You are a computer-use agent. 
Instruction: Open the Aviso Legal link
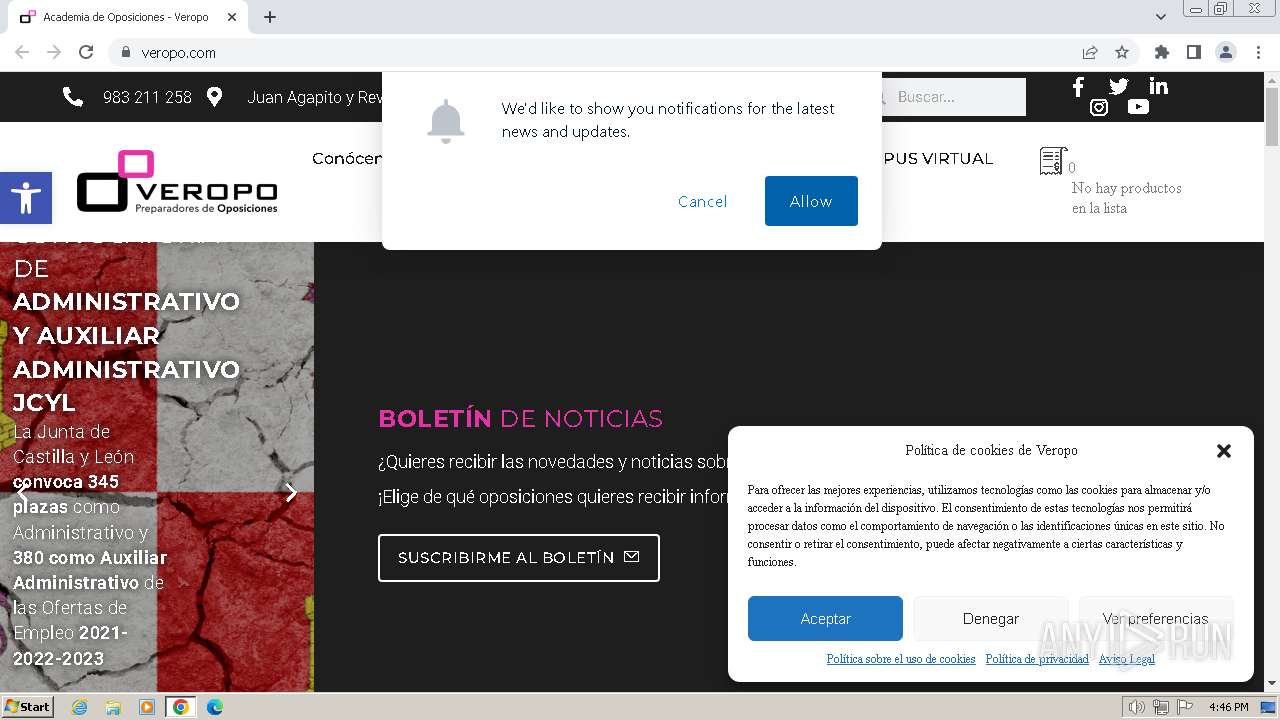tap(1126, 659)
